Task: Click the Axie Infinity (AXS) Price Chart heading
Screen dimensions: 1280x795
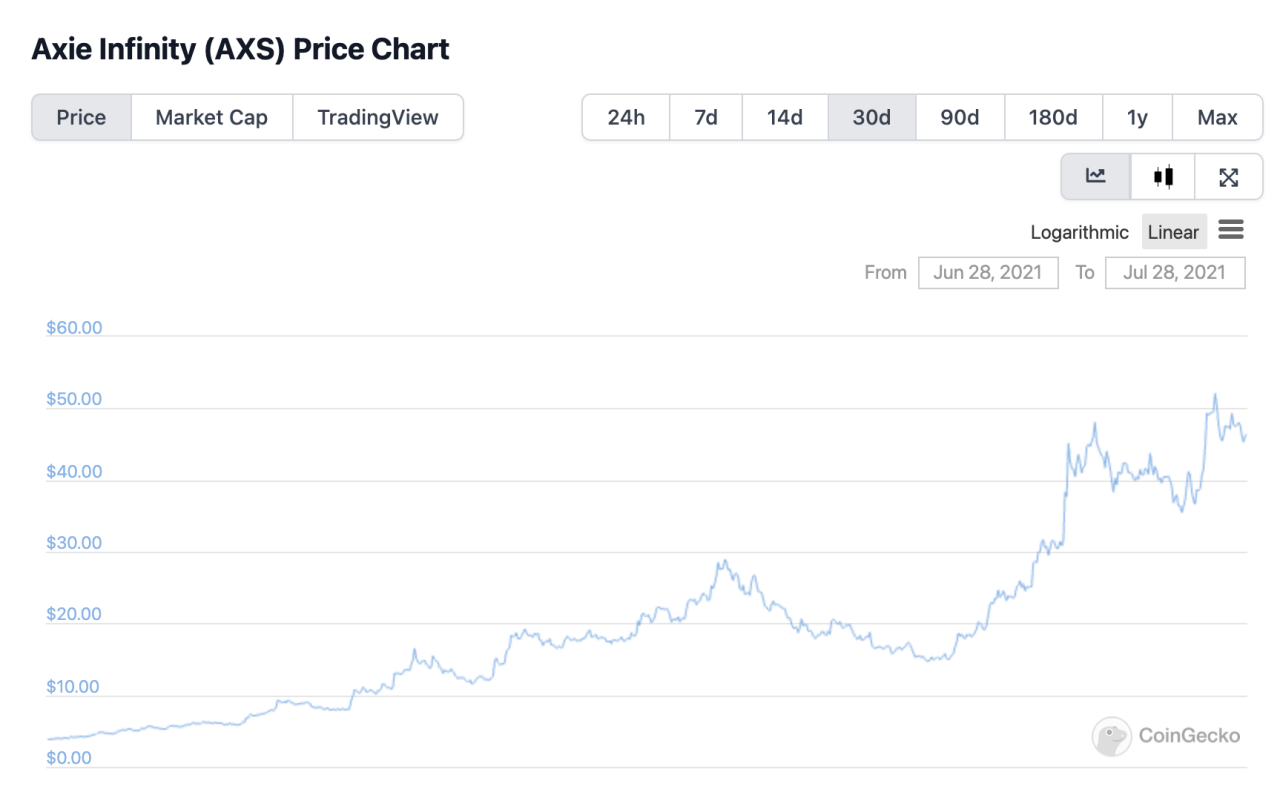Action: click(241, 49)
